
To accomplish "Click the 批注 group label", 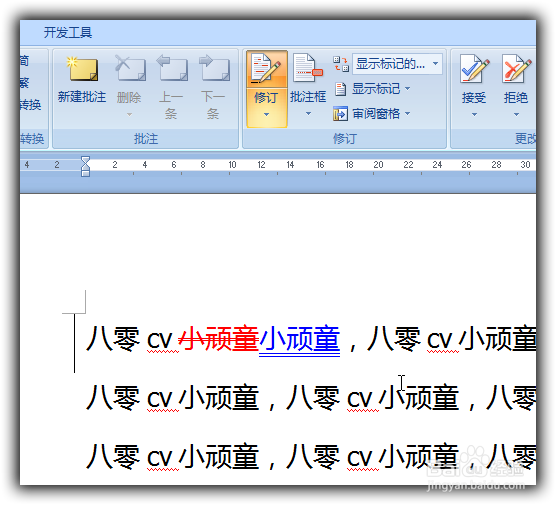I will coord(146,139).
